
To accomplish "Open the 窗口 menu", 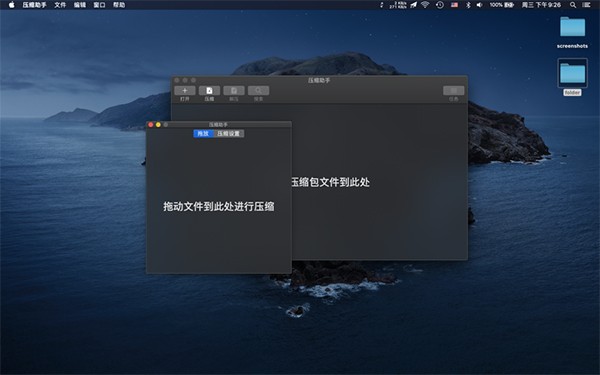I will [99, 5].
